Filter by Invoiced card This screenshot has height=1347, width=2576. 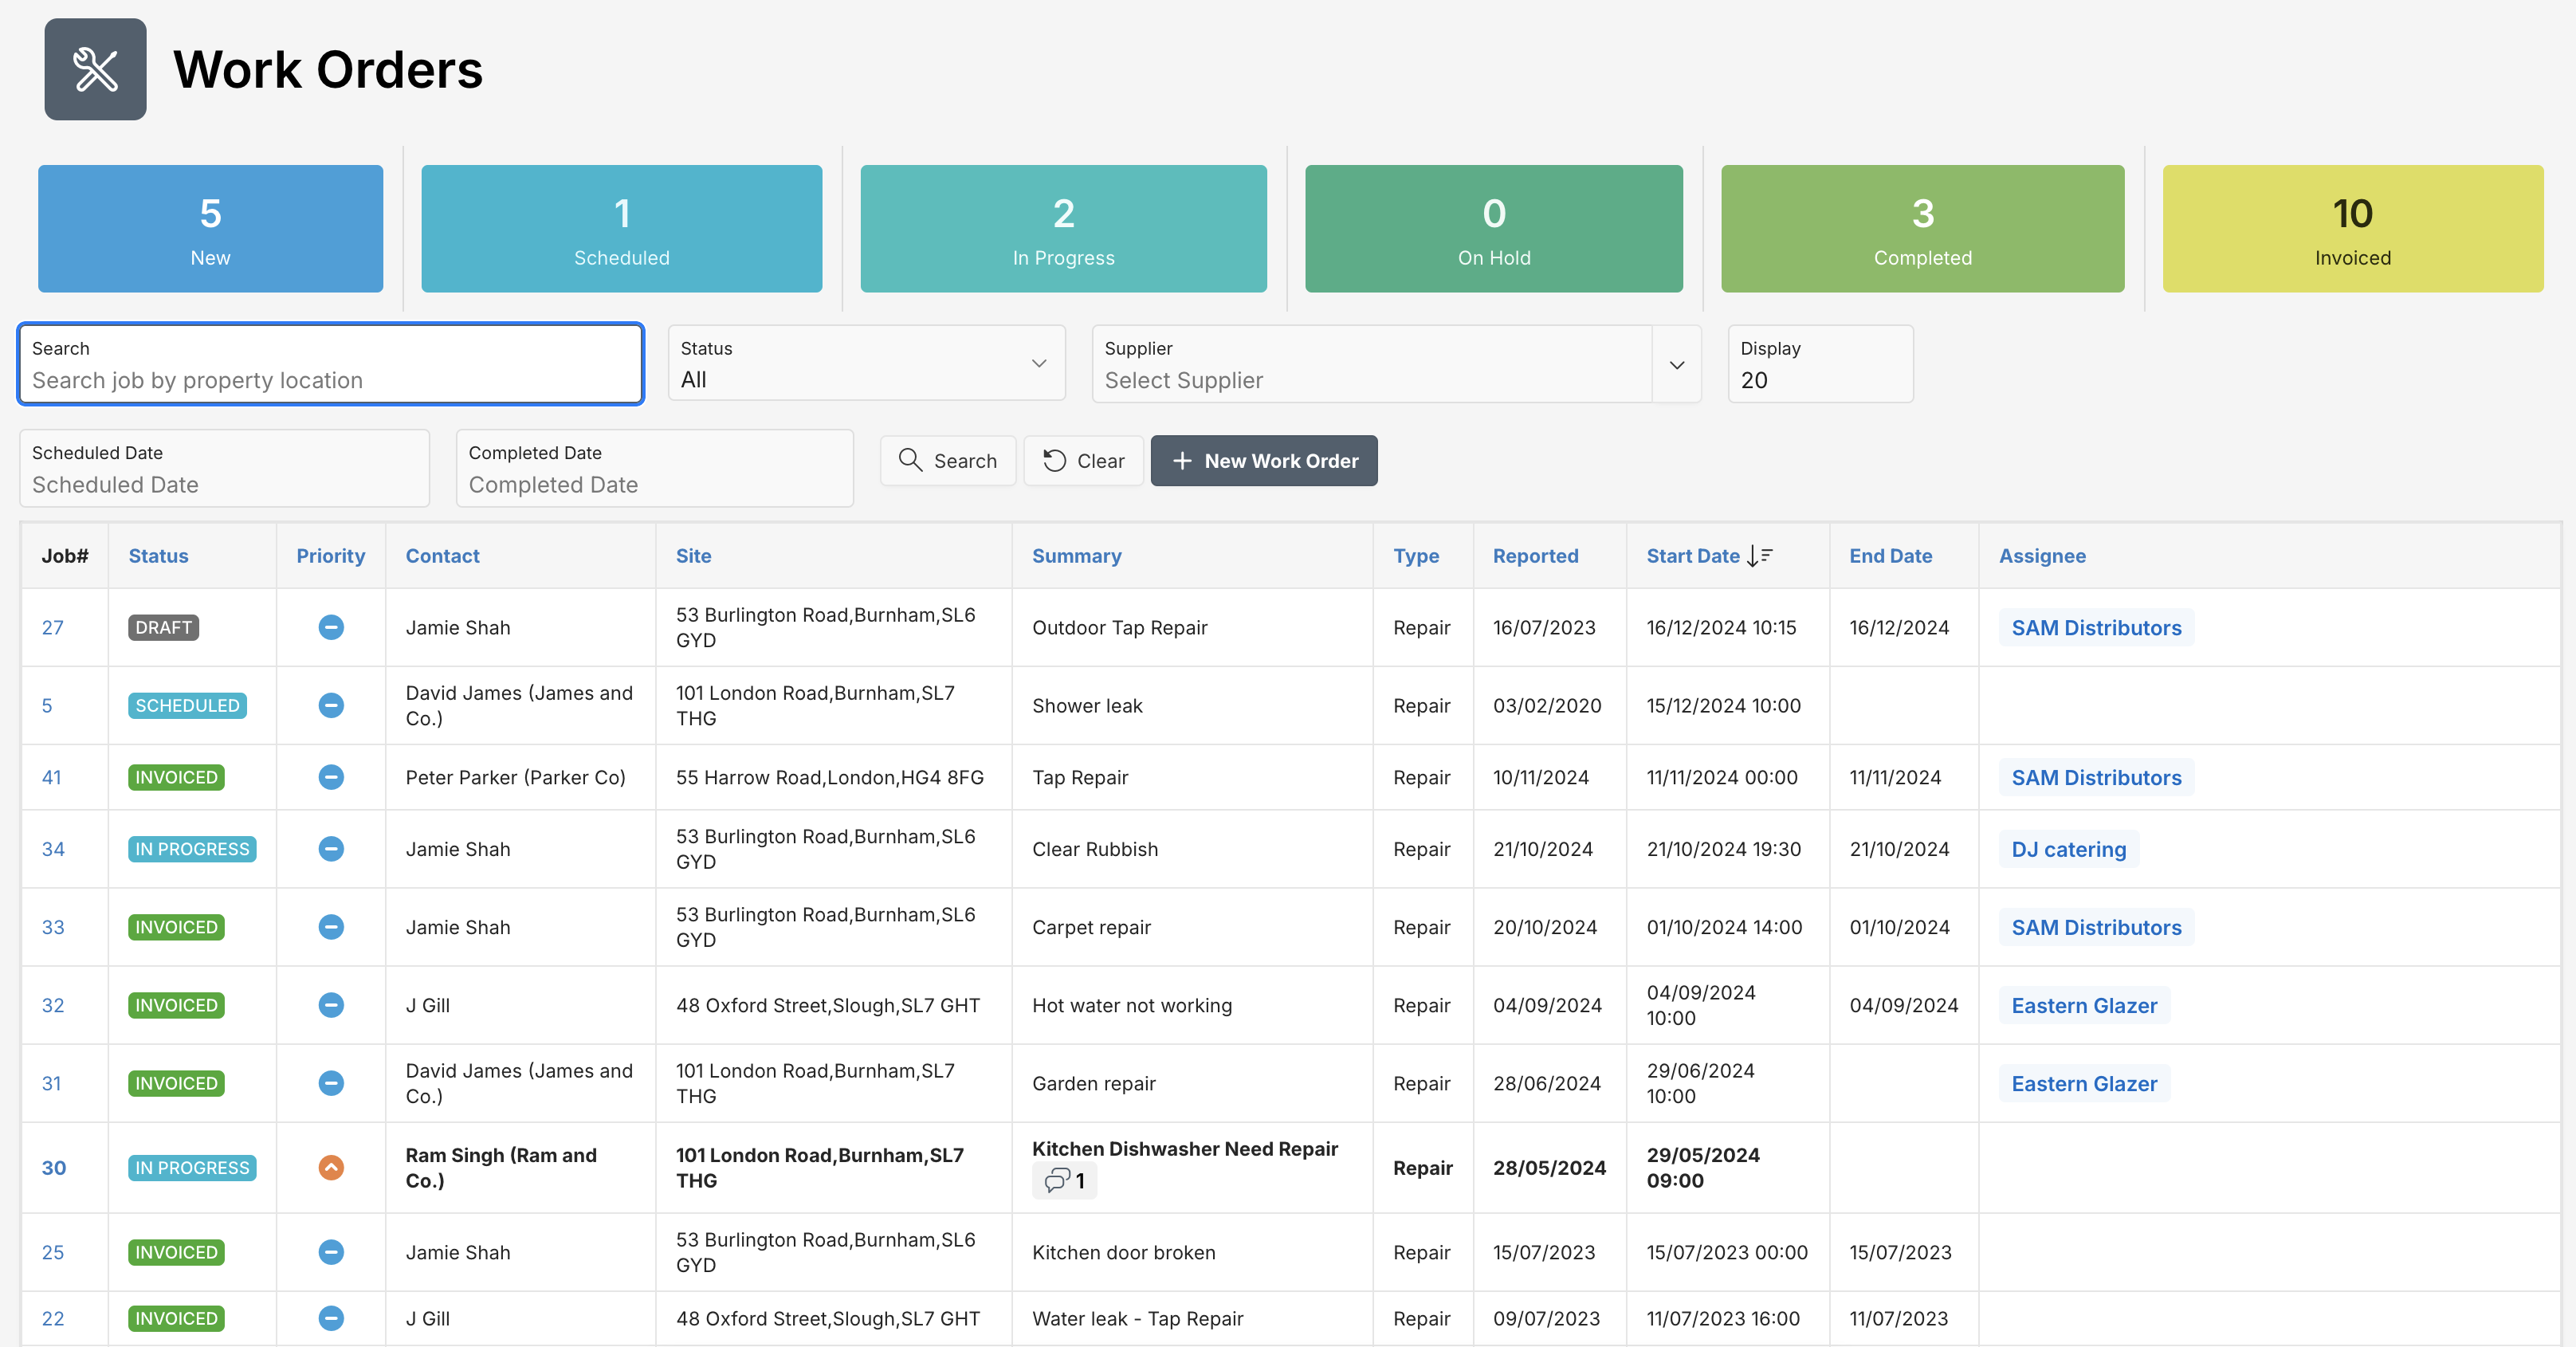2352,229
